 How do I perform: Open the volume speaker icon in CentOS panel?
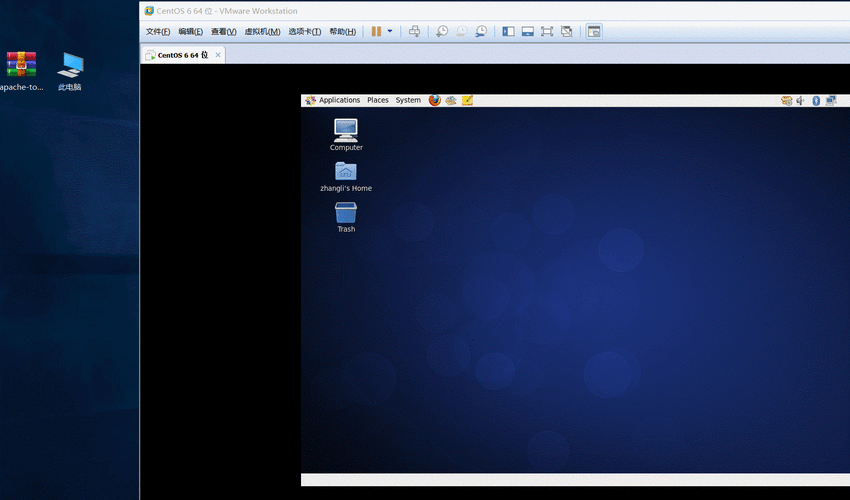pos(801,100)
